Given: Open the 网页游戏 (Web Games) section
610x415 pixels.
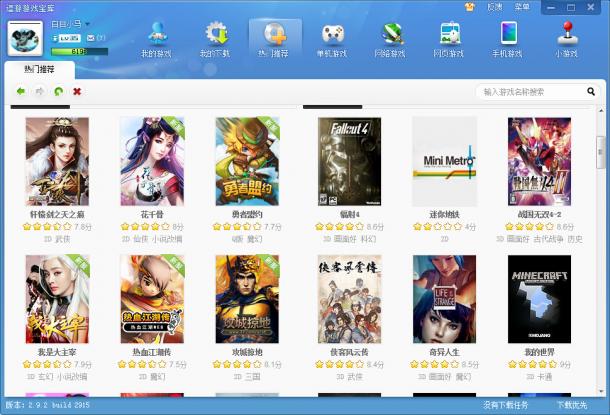Looking at the screenshot, I should 449,40.
